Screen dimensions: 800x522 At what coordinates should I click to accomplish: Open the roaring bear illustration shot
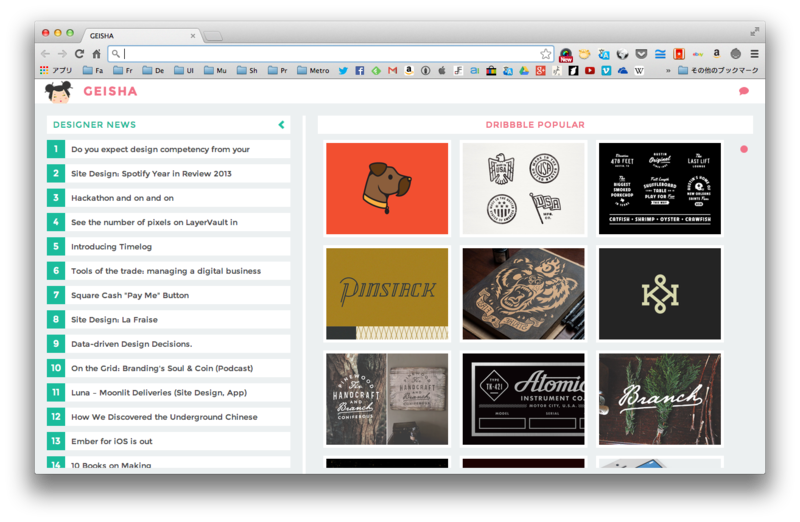[523, 294]
